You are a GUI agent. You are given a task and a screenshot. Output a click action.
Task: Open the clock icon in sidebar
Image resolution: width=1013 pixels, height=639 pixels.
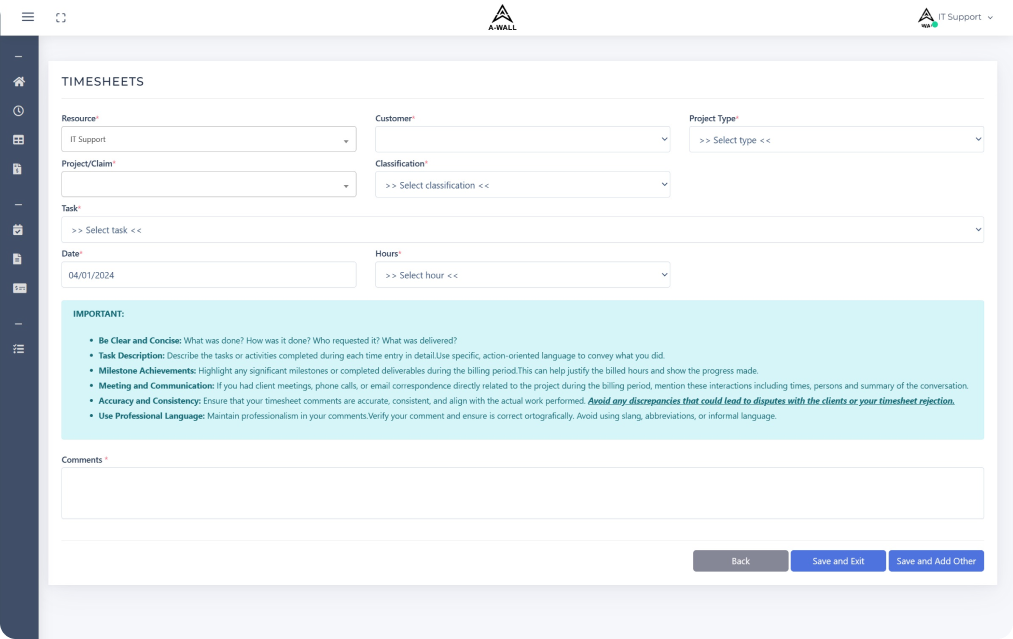point(18,111)
